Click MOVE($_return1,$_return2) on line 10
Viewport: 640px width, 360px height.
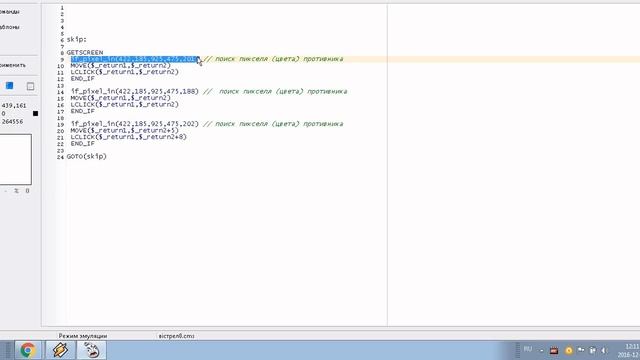[x=120, y=66]
